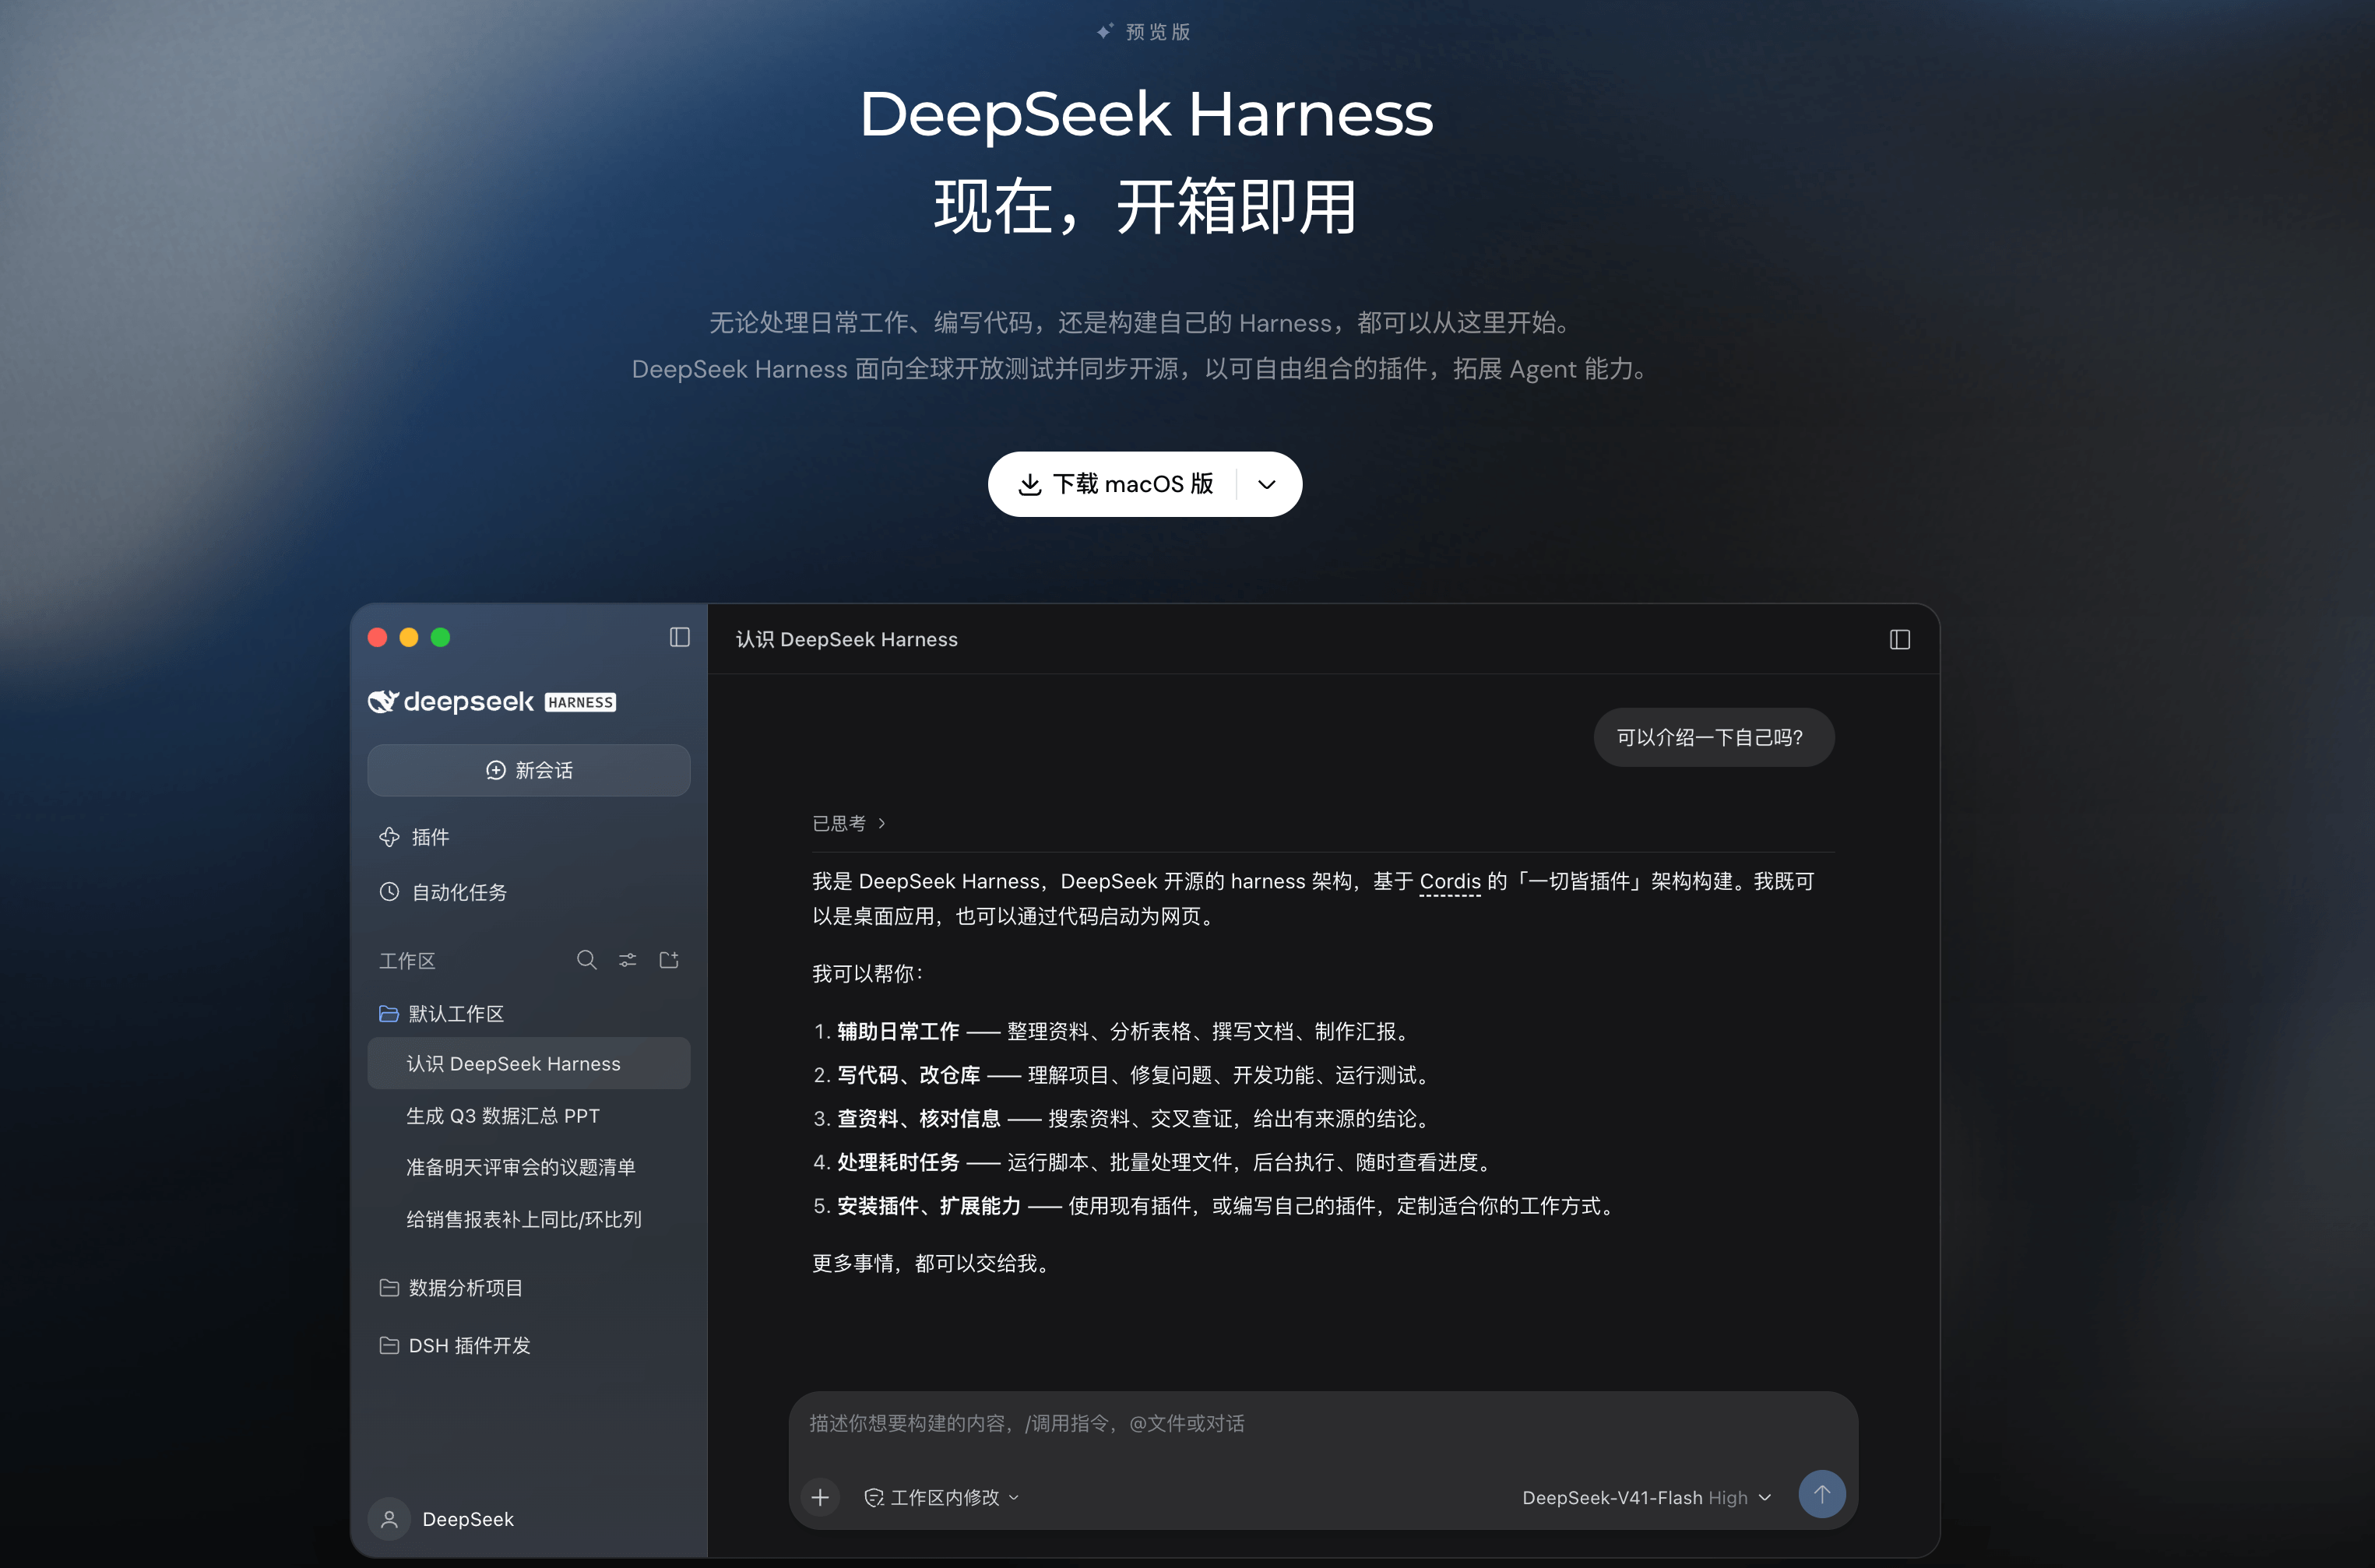Click the 工作区 section header
This screenshot has height=1568, width=2375.
tap(407, 961)
